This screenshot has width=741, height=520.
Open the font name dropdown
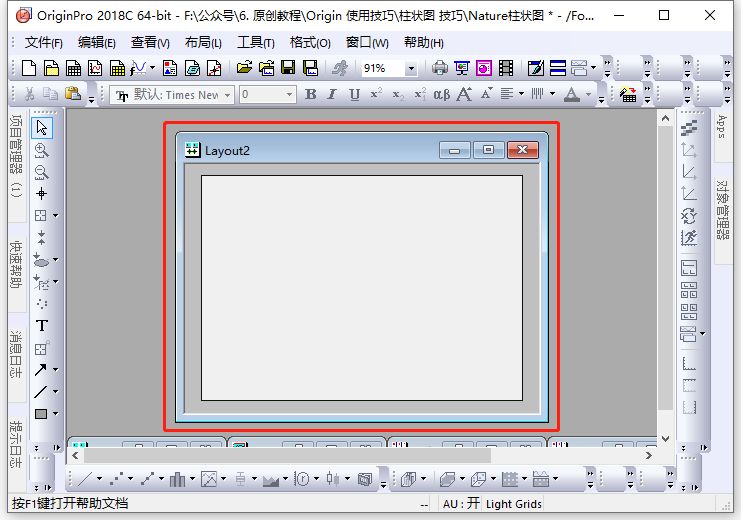(x=227, y=95)
